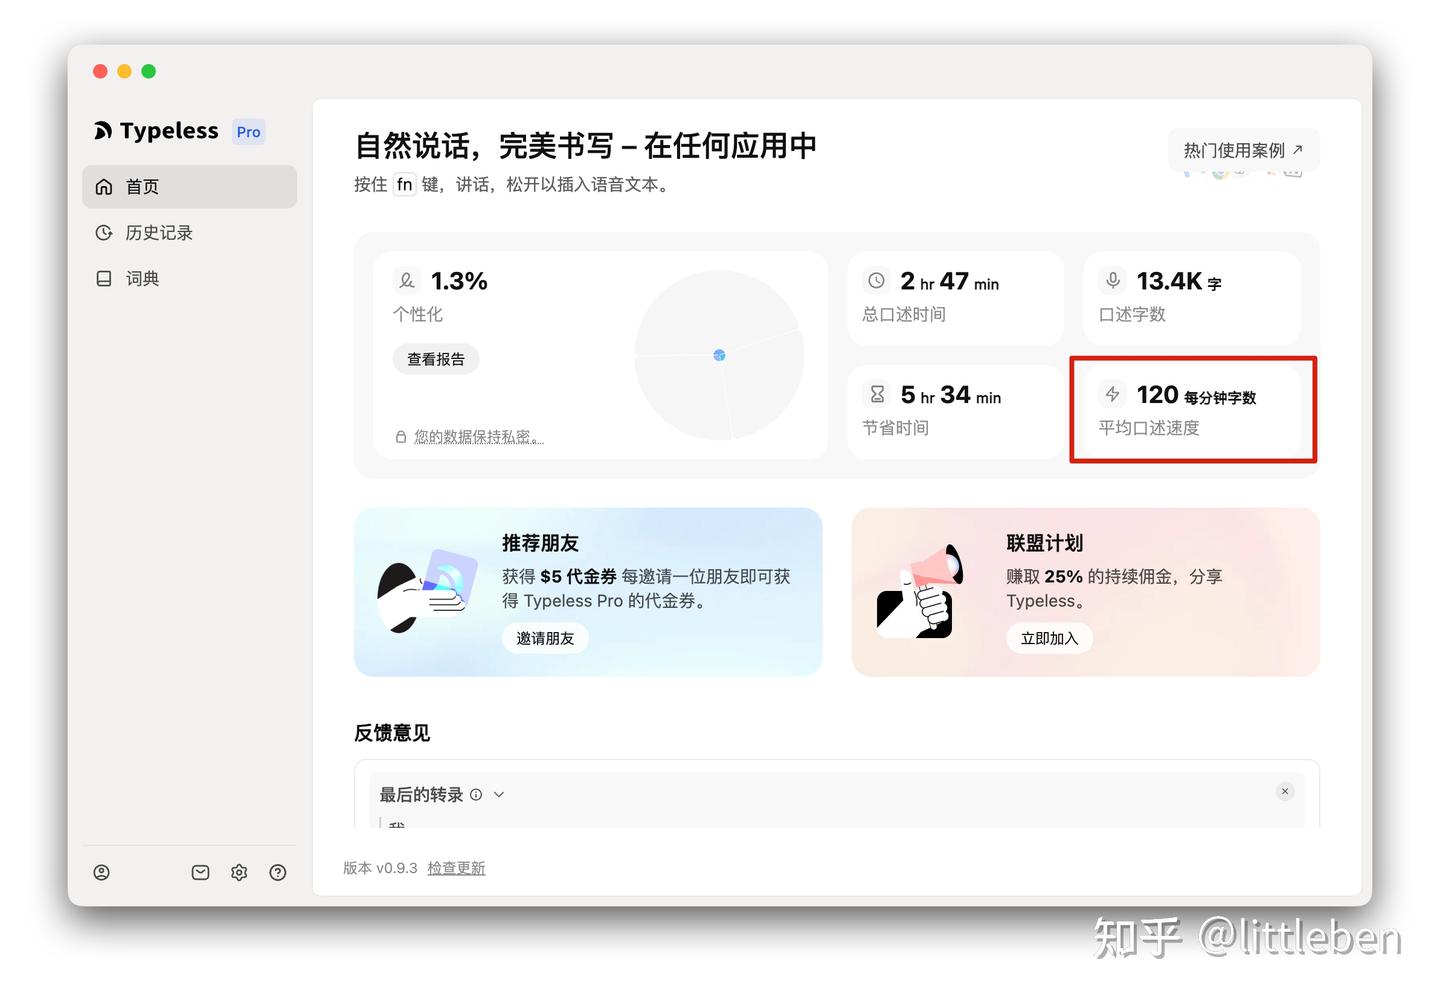This screenshot has width=1440, height=997.
Task: Click the 1.3% personalization value
Action: 459,281
